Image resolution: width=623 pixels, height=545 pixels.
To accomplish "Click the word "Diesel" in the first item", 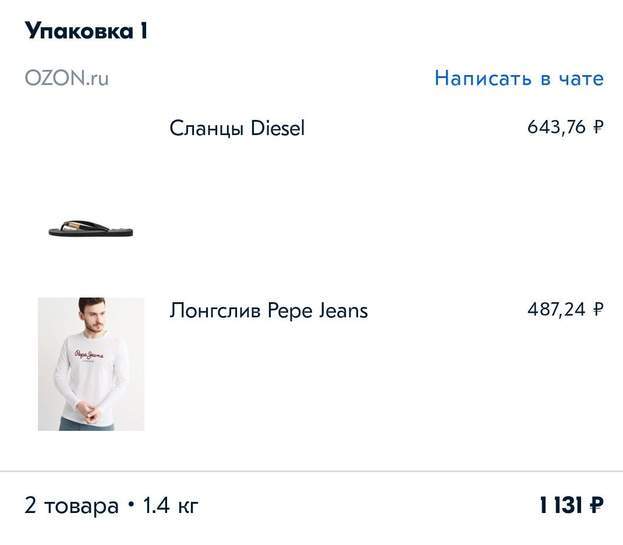I will 277,128.
